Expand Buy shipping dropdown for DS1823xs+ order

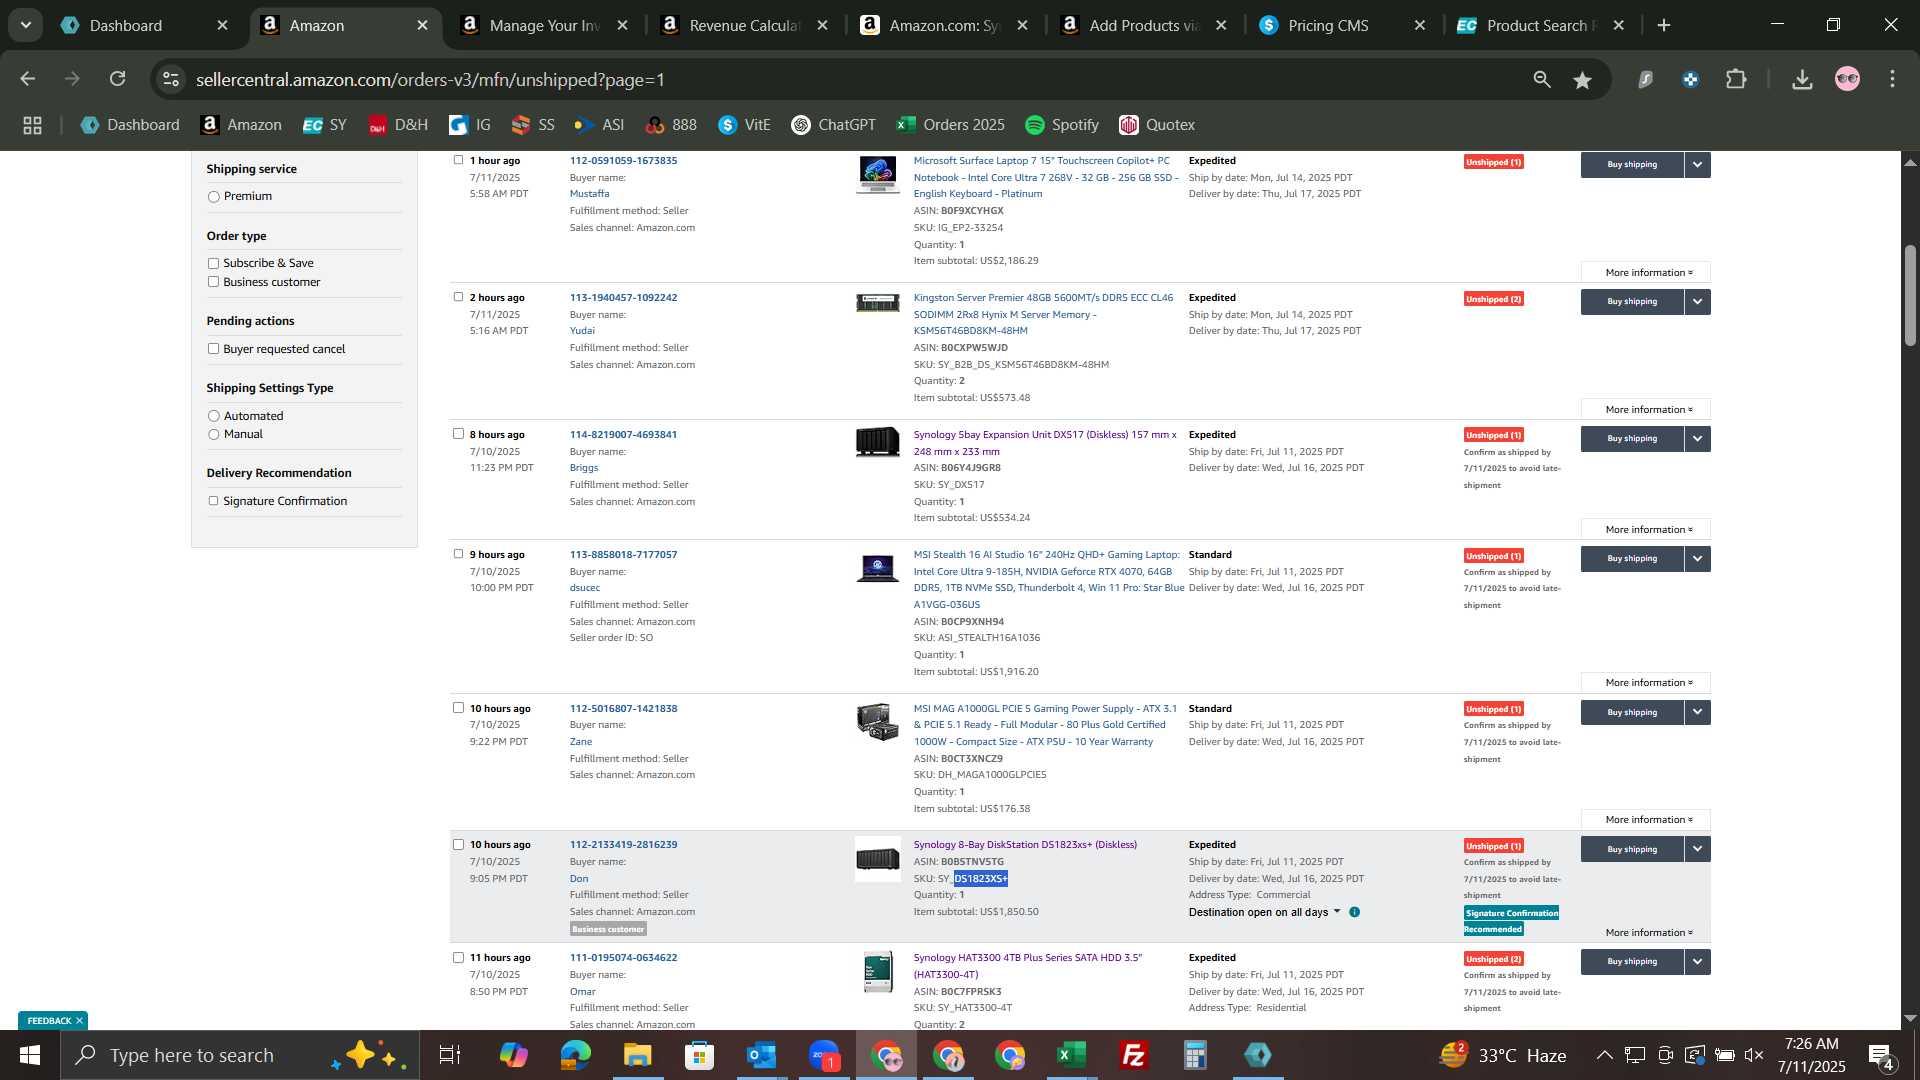(x=1698, y=849)
